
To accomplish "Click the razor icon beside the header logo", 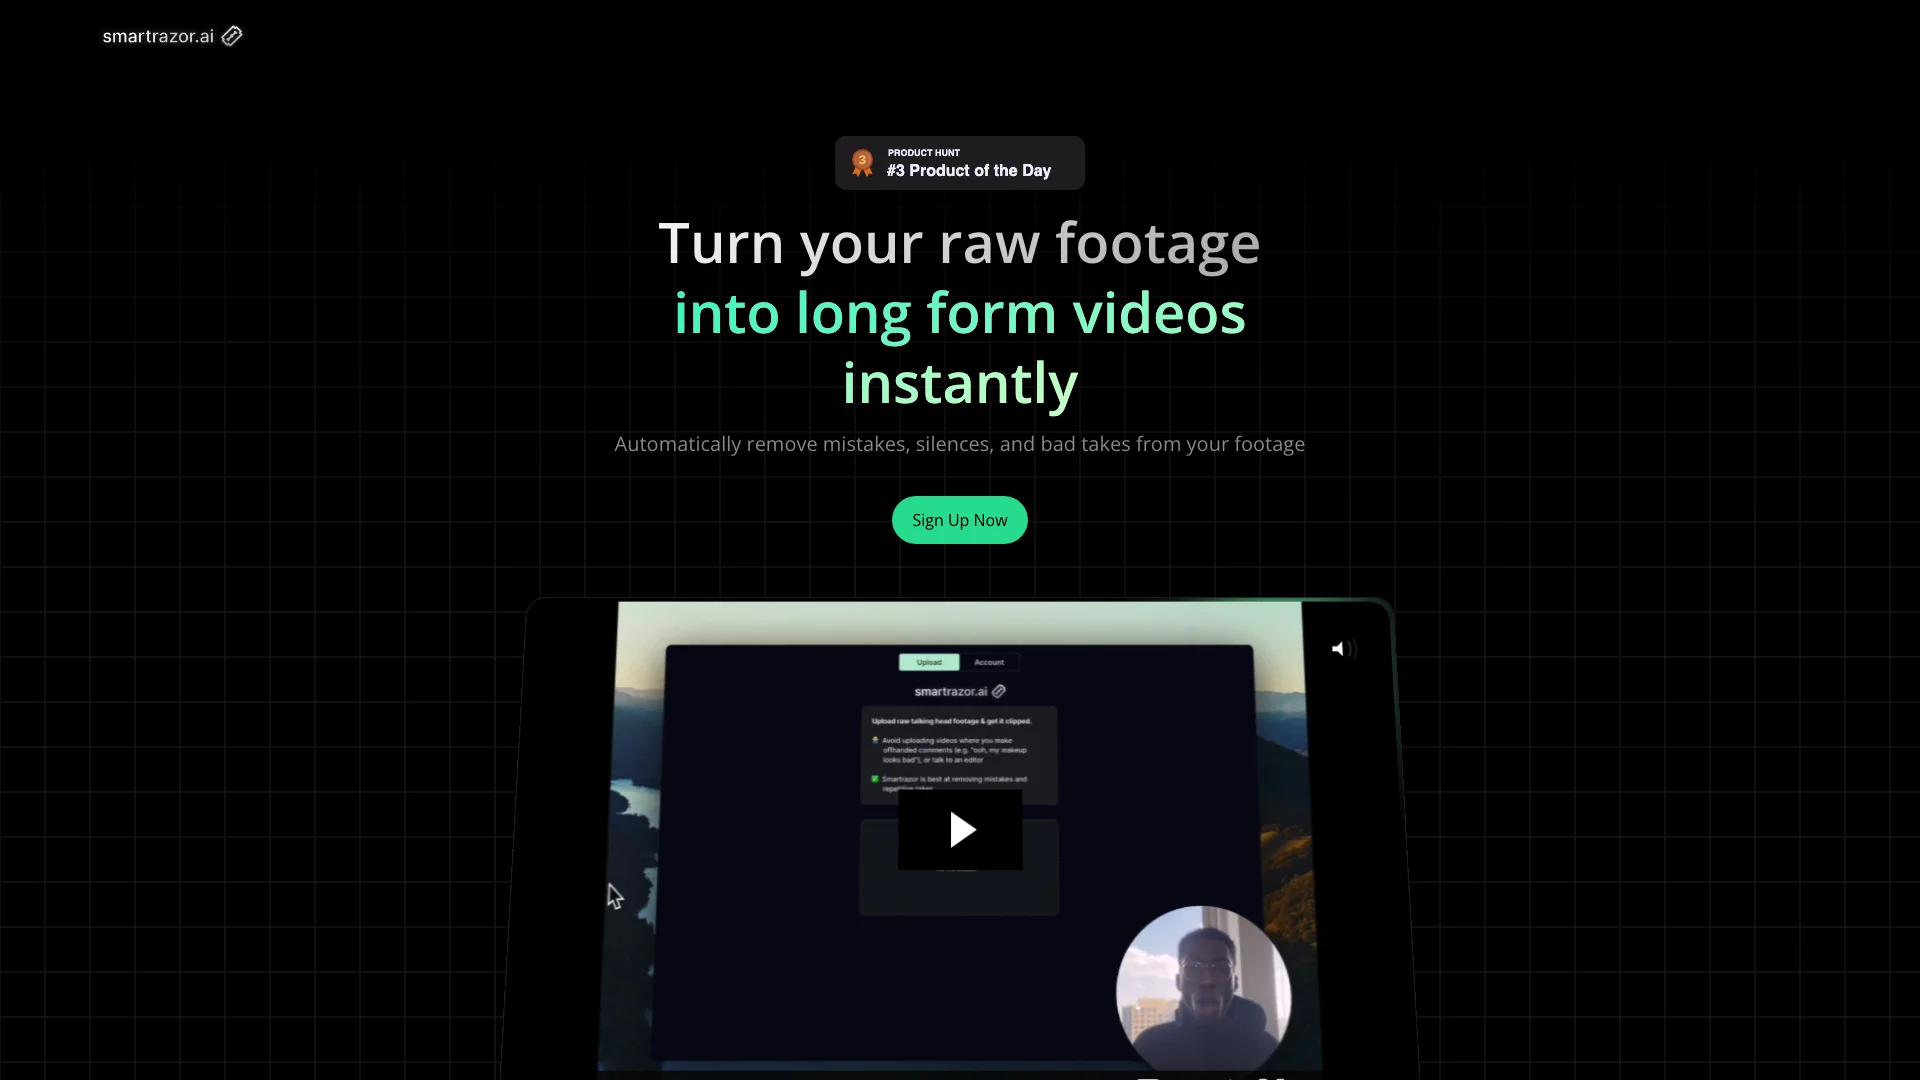I will coord(232,36).
